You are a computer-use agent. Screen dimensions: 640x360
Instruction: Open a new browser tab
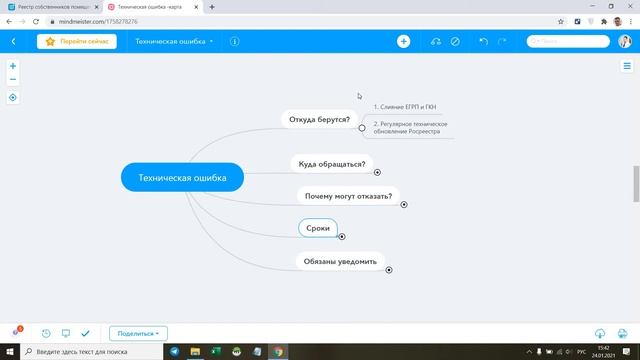pos(212,7)
